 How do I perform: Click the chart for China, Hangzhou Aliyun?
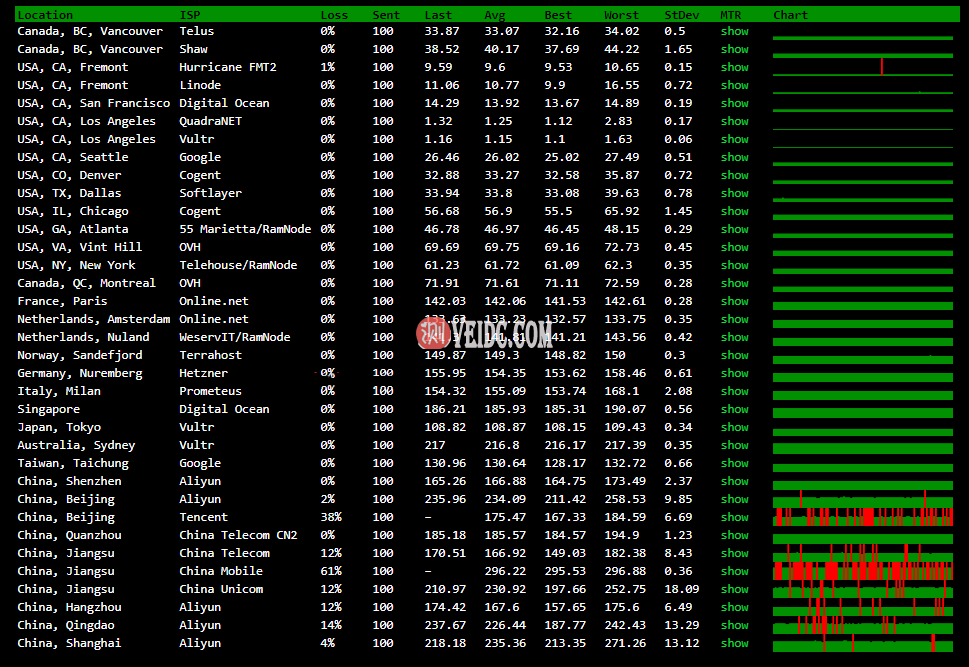point(862,607)
